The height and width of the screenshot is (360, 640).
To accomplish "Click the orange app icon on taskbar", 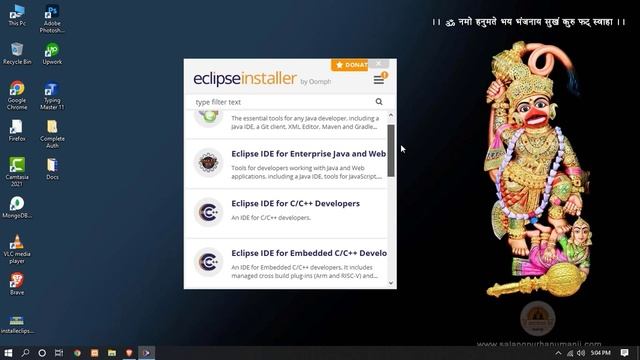I will (94, 353).
